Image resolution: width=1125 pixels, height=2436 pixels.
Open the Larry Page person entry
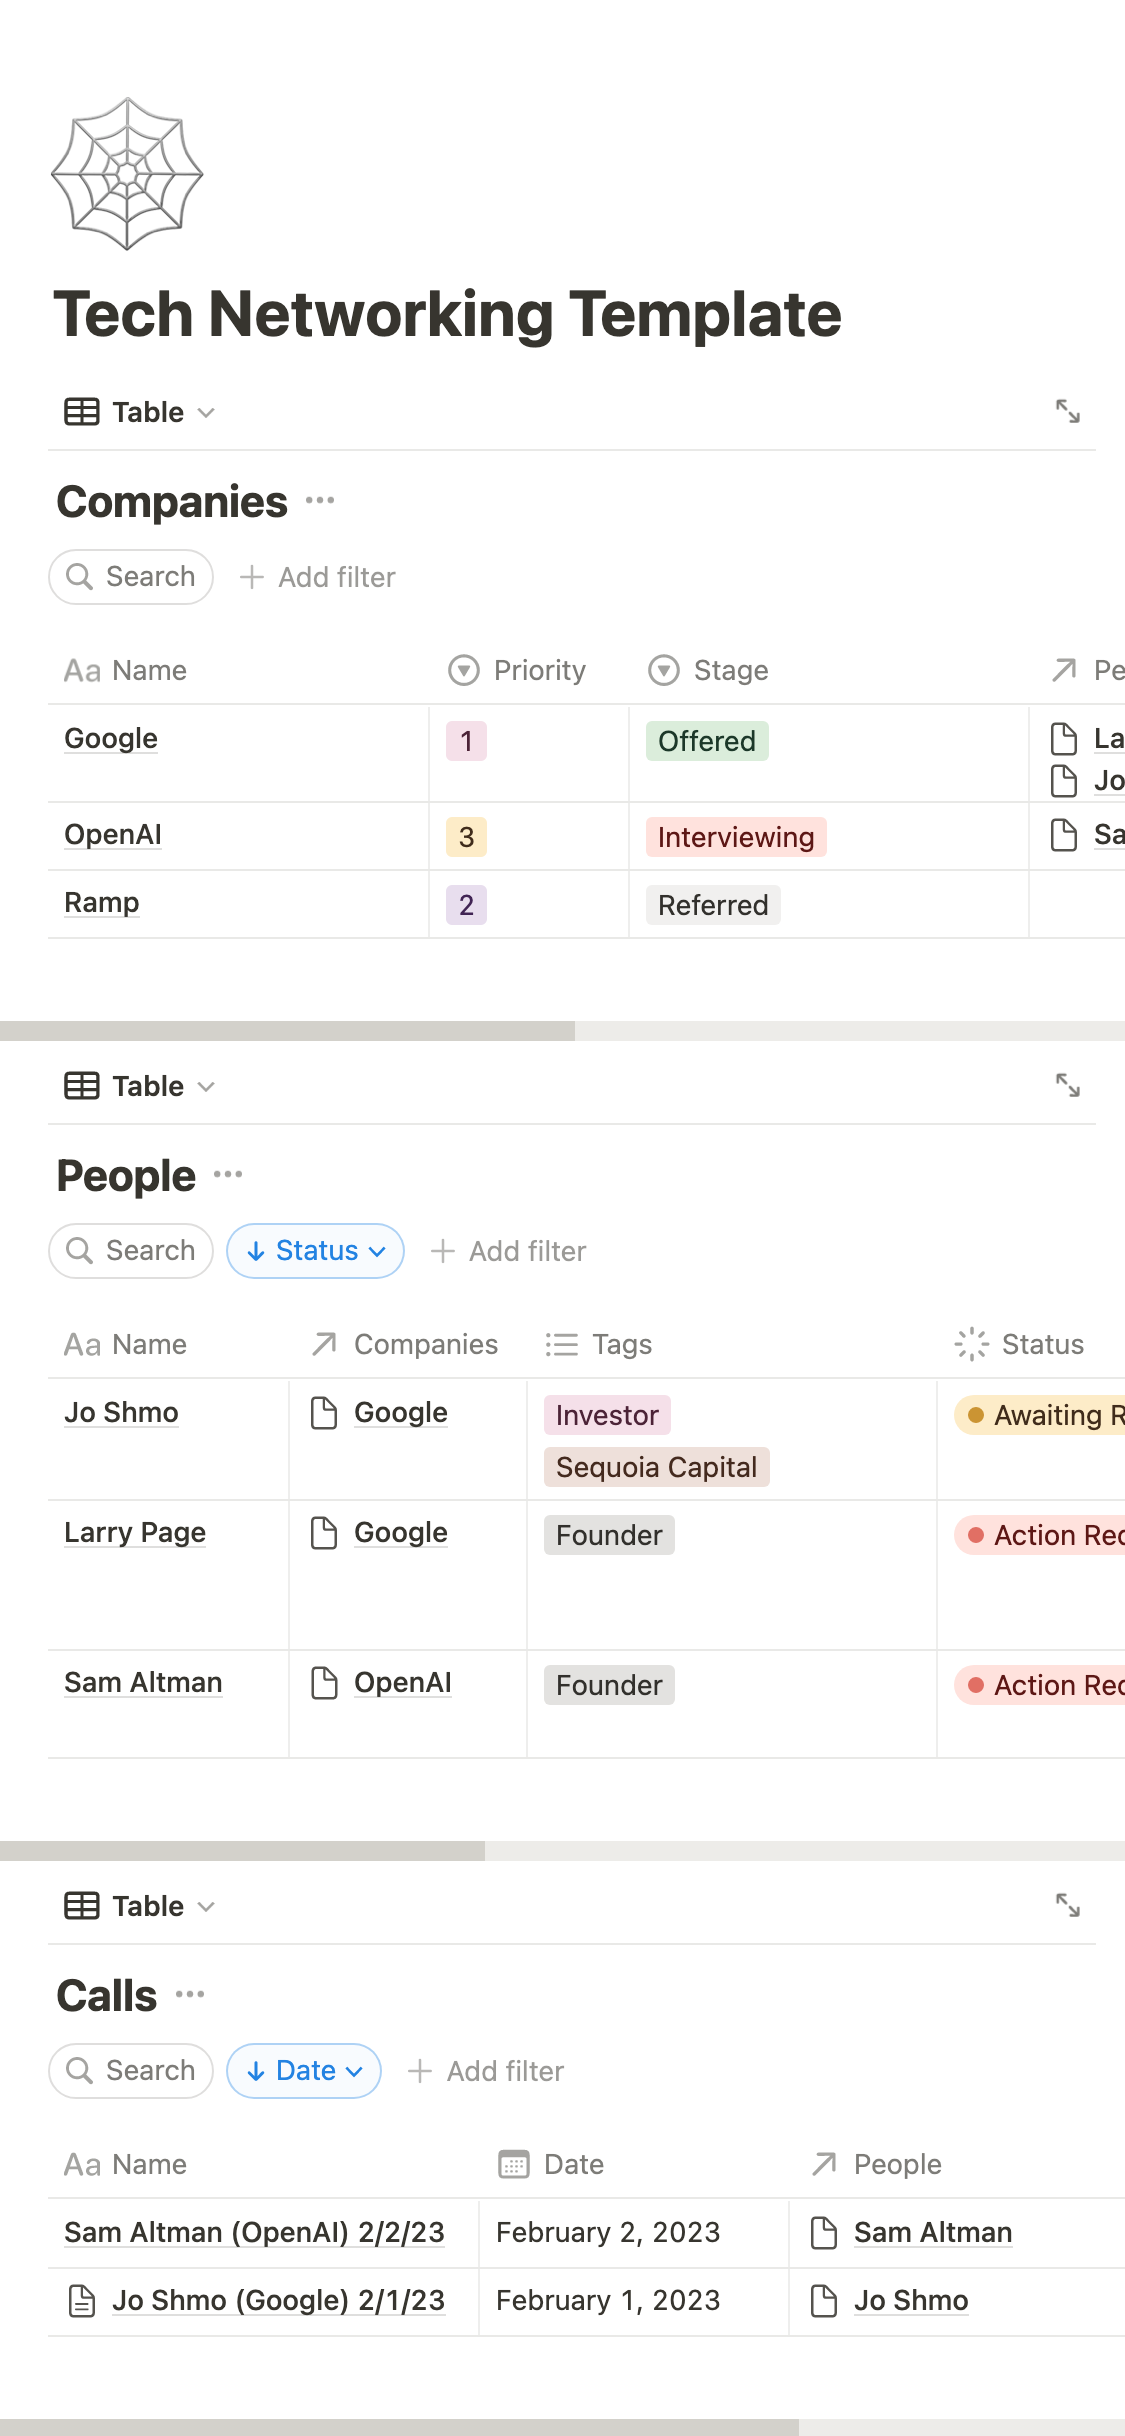pos(135,1532)
